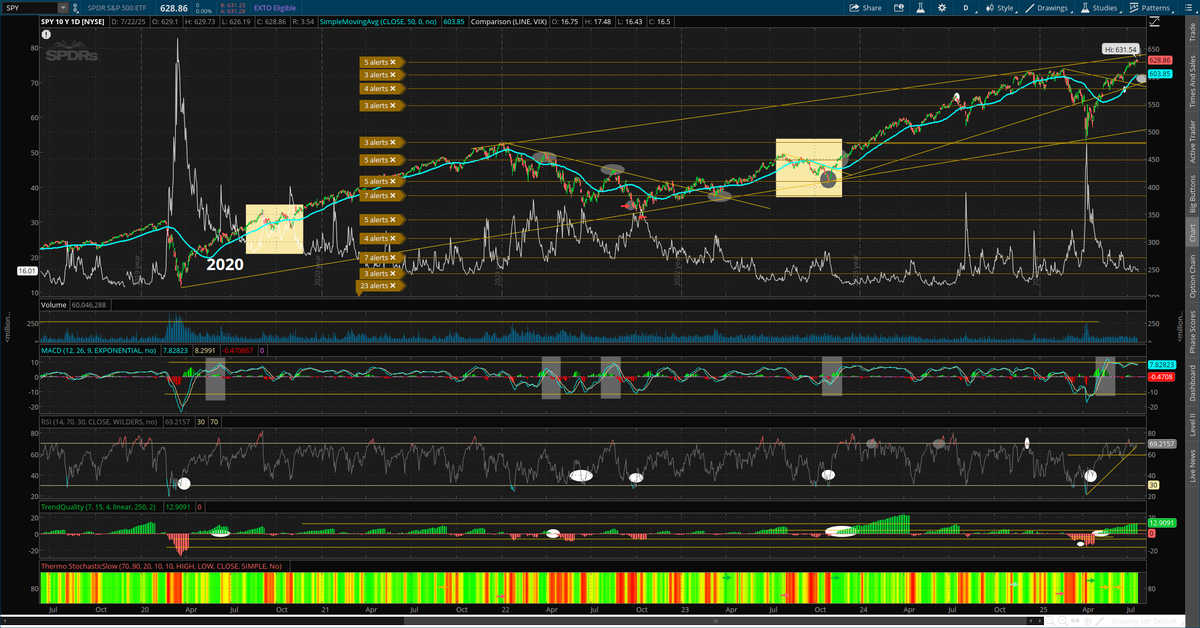This screenshot has width=1200, height=628.
Task: Switch to the Trade sidebar tab
Action: [1191, 31]
